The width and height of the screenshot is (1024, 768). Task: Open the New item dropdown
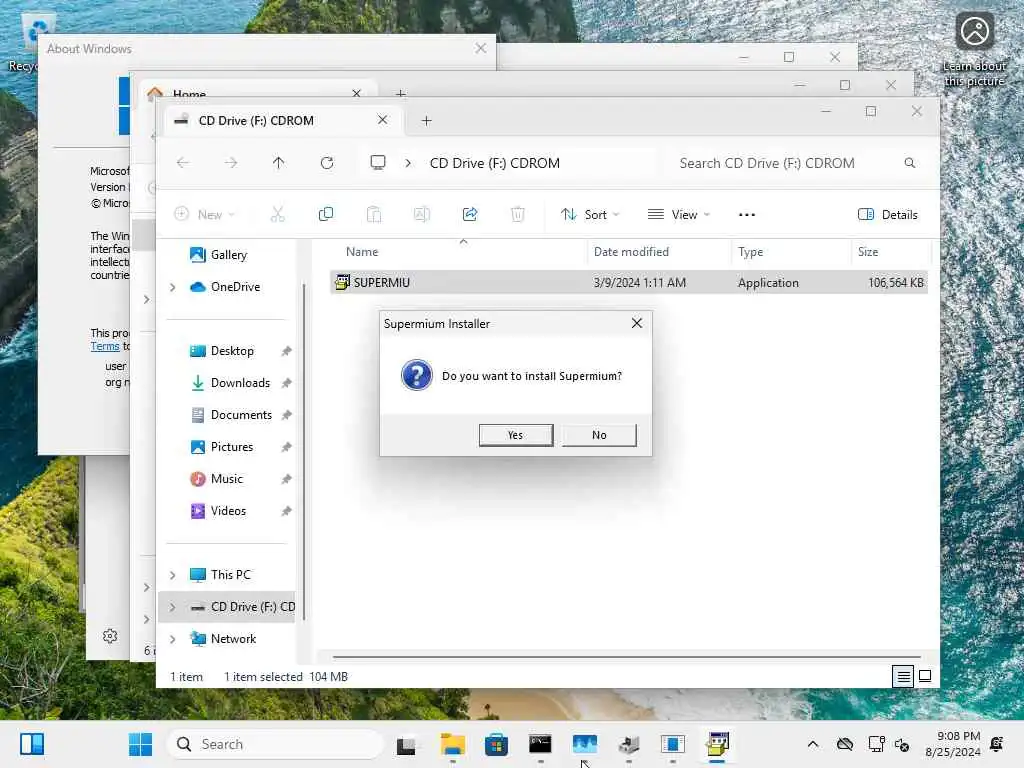click(x=204, y=214)
